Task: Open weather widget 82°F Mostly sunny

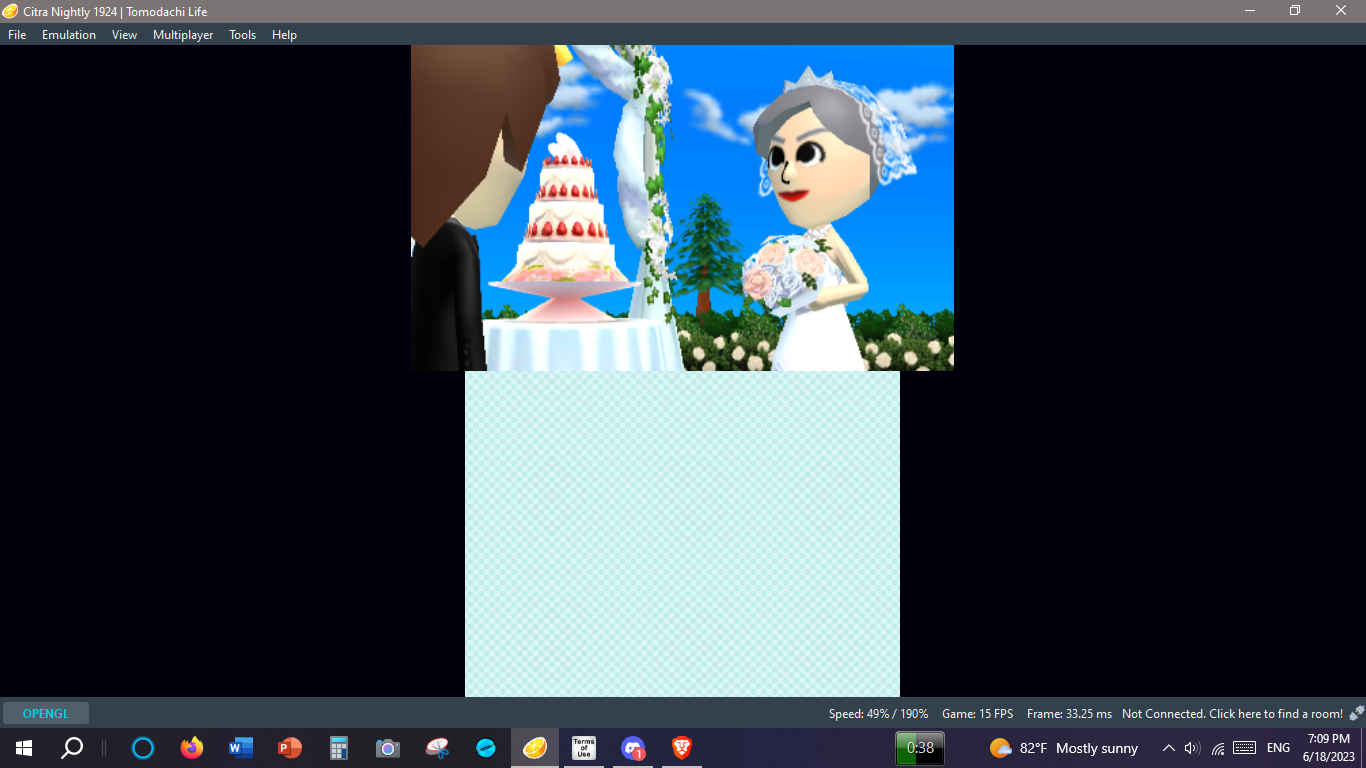Action: point(1064,748)
